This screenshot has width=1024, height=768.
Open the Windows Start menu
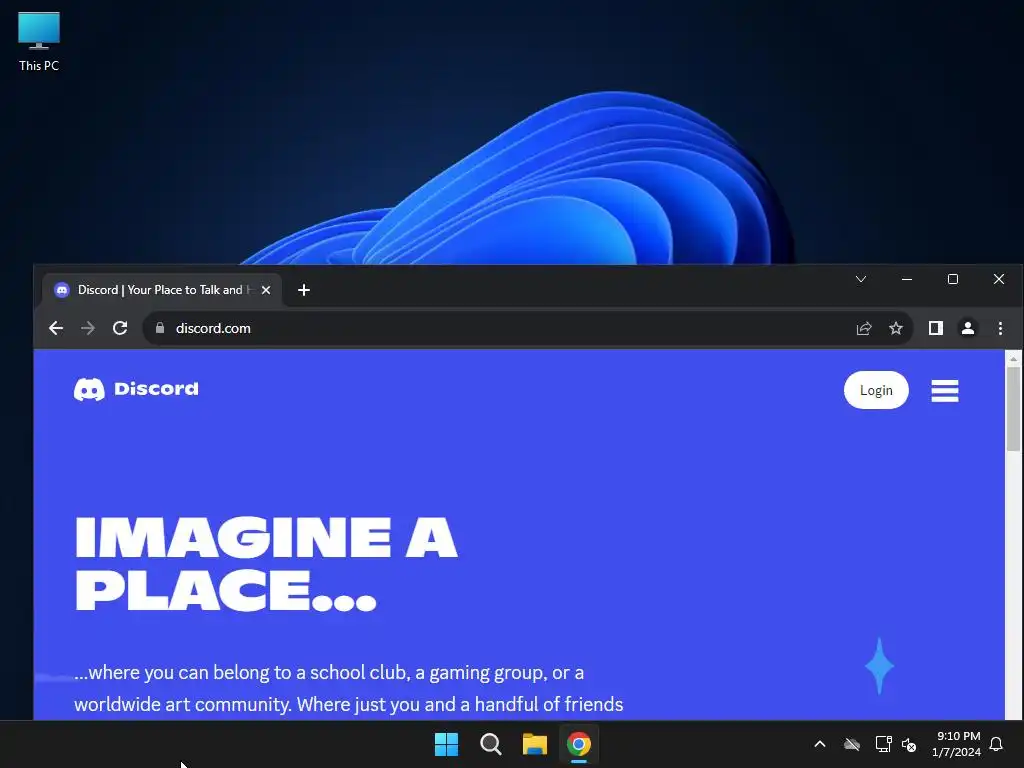[x=447, y=744]
